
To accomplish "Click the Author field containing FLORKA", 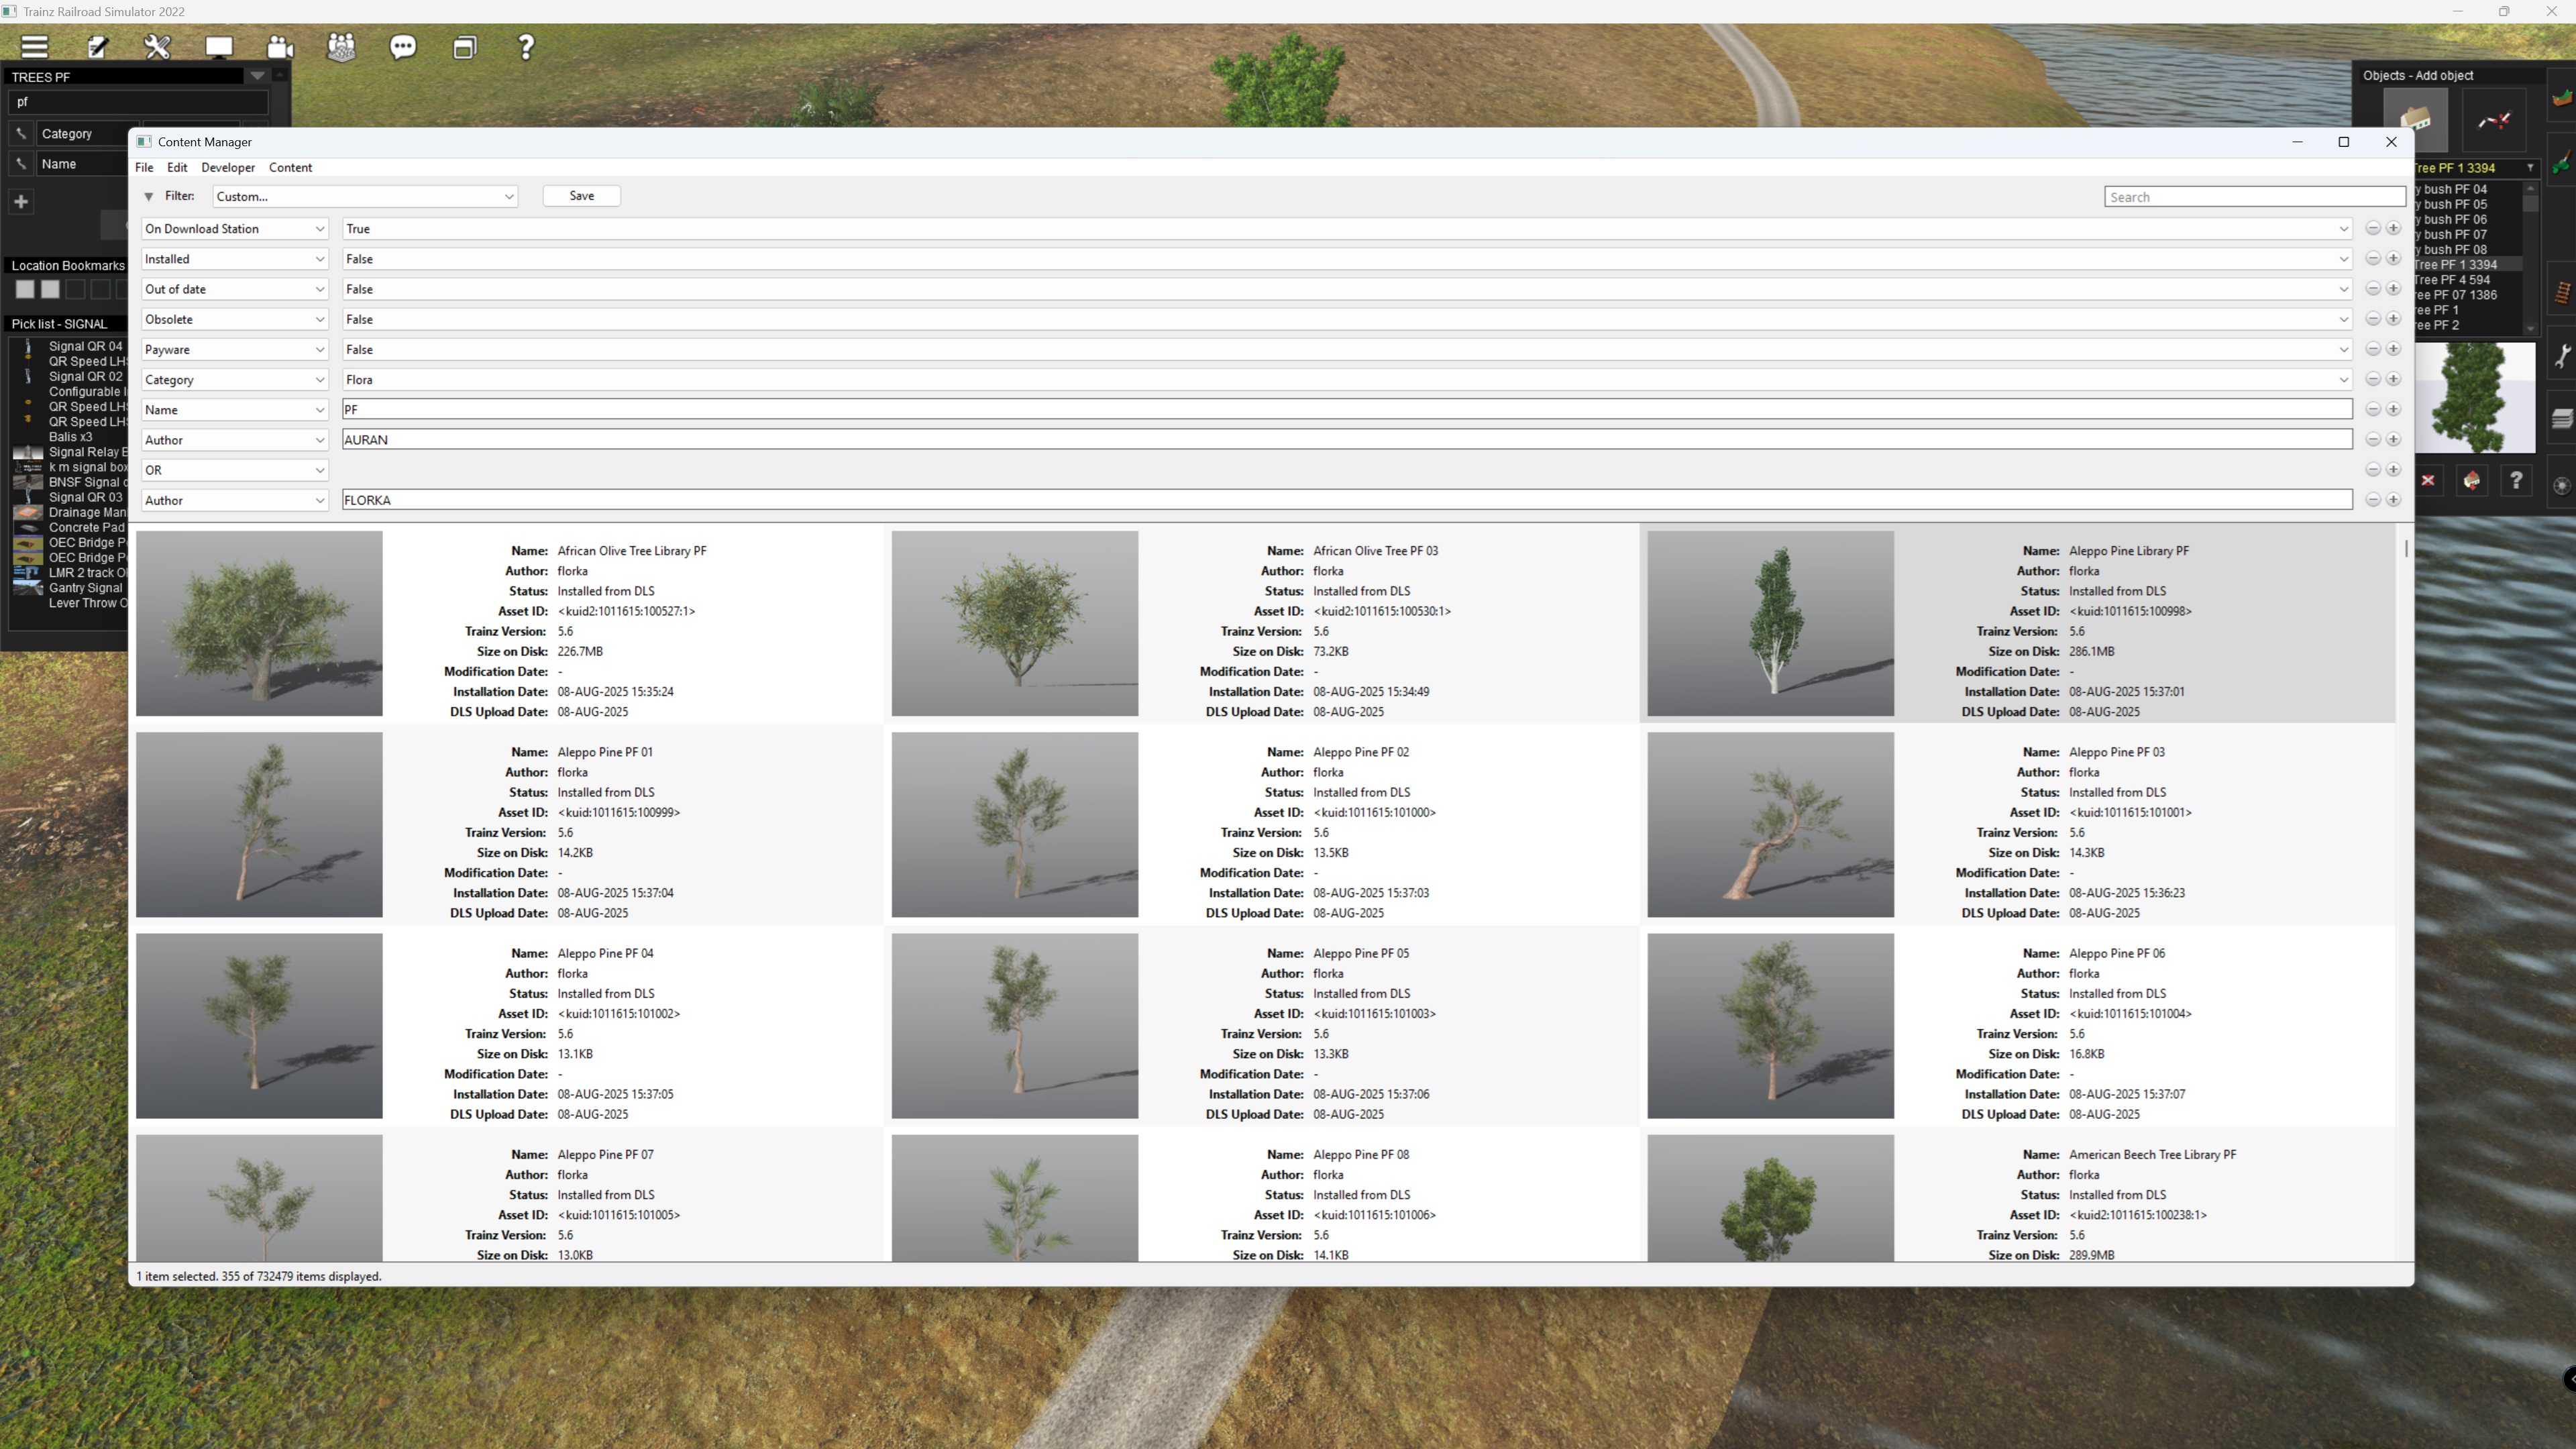I will (x=1347, y=500).
